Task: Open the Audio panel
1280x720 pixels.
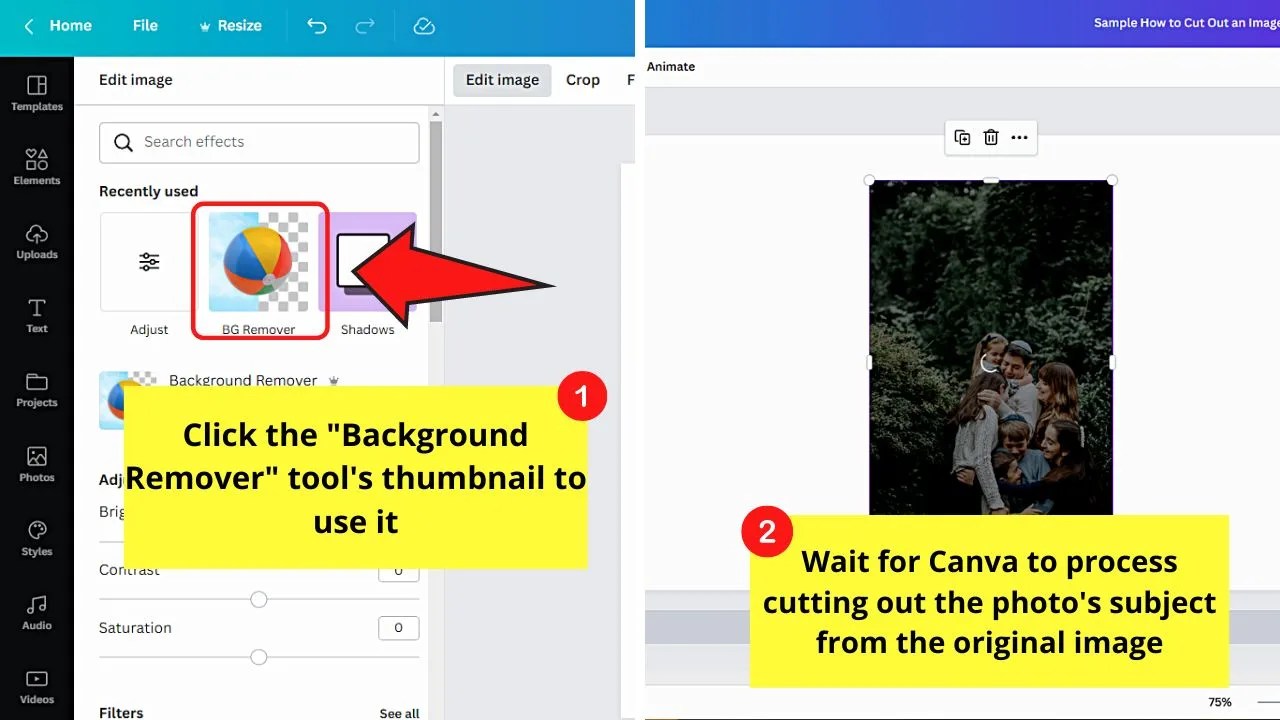Action: pos(36,611)
